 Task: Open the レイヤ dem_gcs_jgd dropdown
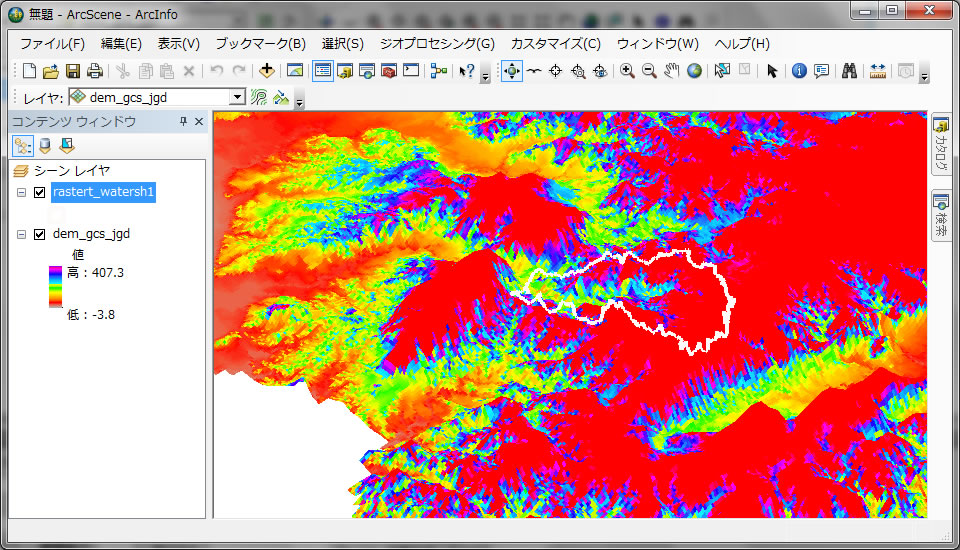(237, 97)
